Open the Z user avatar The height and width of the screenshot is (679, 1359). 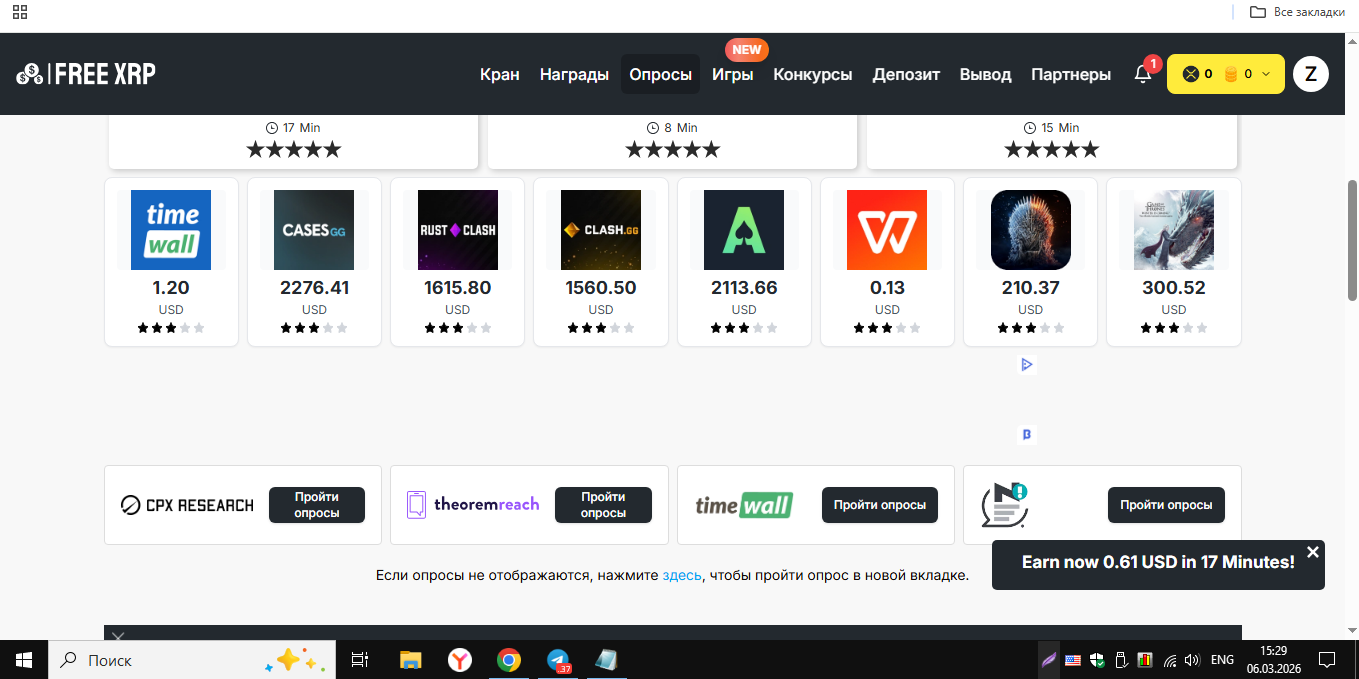(x=1310, y=74)
